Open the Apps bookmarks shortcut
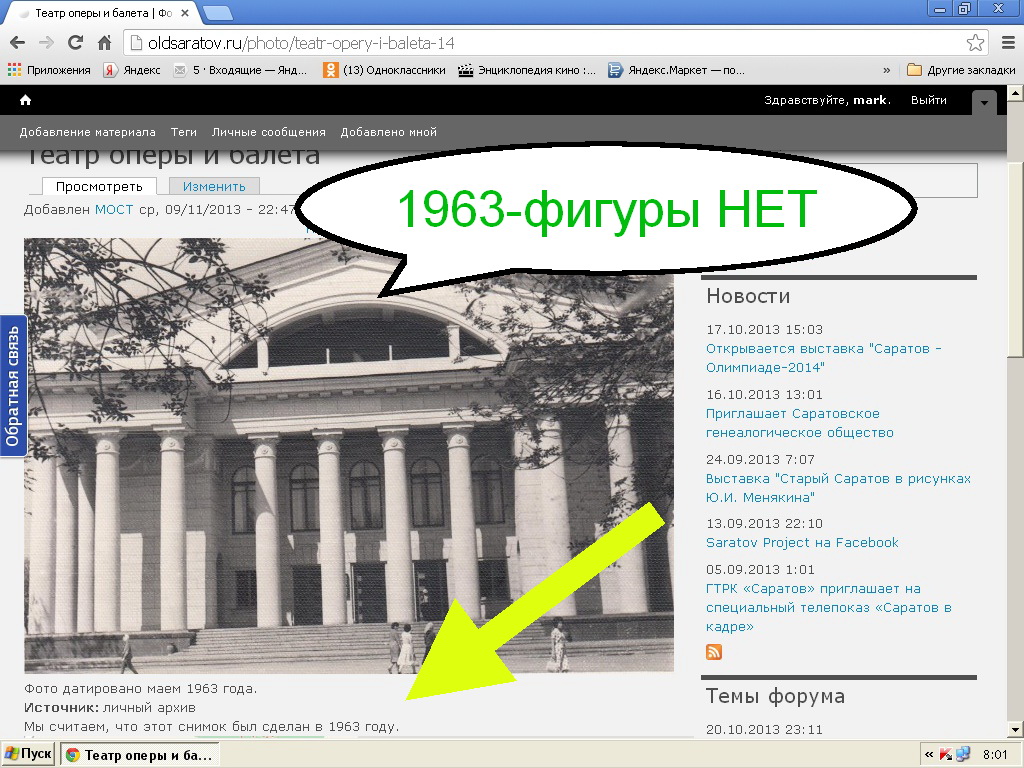This screenshot has width=1024, height=768. (49, 70)
